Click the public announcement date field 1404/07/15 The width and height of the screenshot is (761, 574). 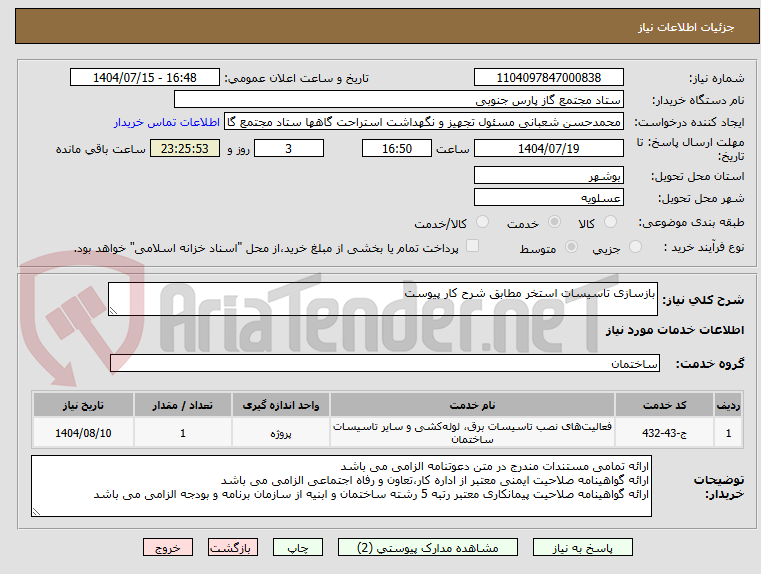tap(145, 77)
